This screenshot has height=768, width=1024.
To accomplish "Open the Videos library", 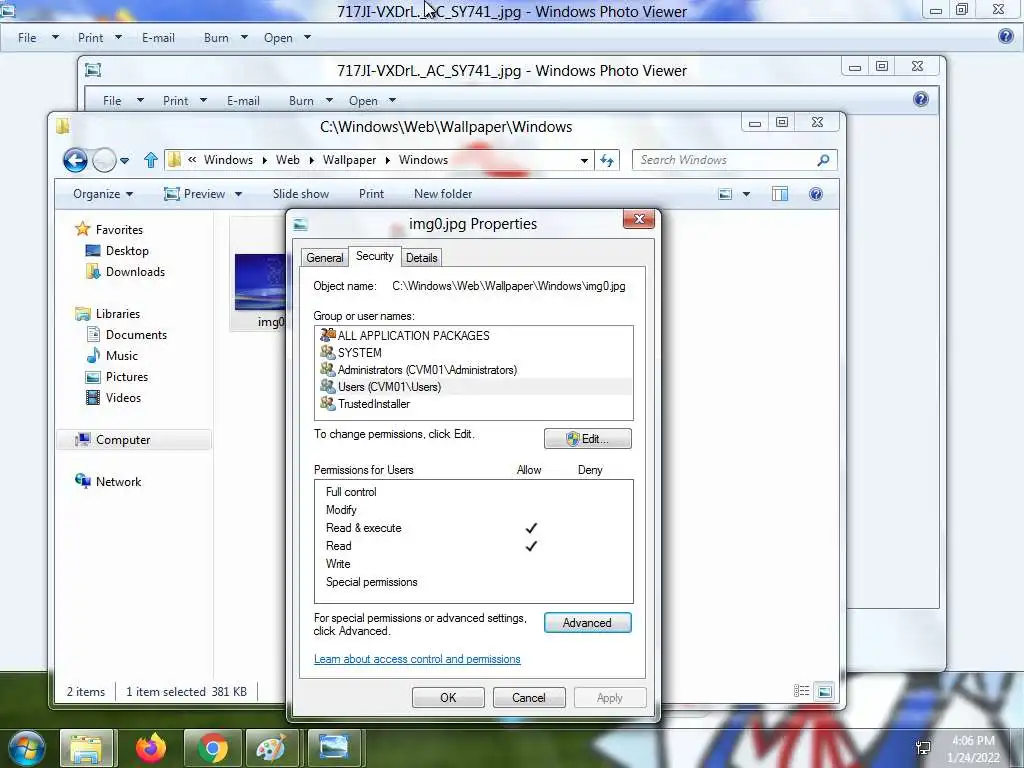I will click(113, 398).
